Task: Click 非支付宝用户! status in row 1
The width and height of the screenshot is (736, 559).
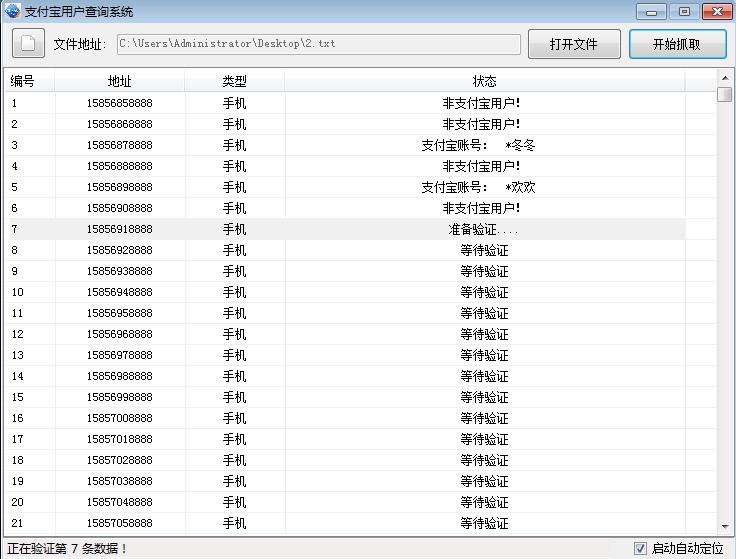Action: click(x=481, y=103)
